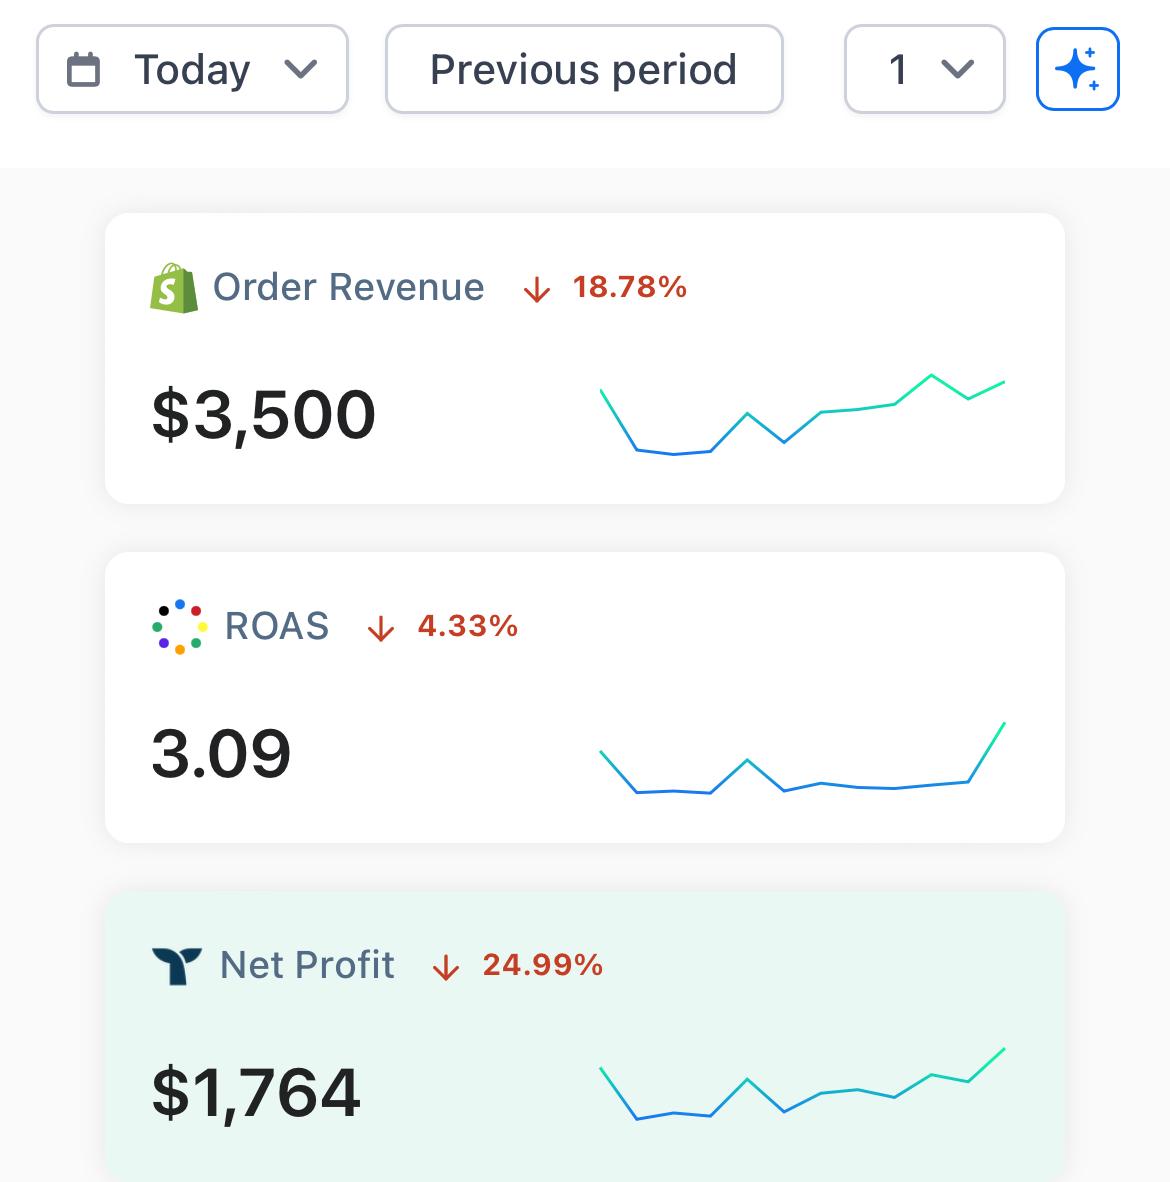1170x1182 pixels.
Task: Click the 18.78% change percentage
Action: (x=630, y=288)
